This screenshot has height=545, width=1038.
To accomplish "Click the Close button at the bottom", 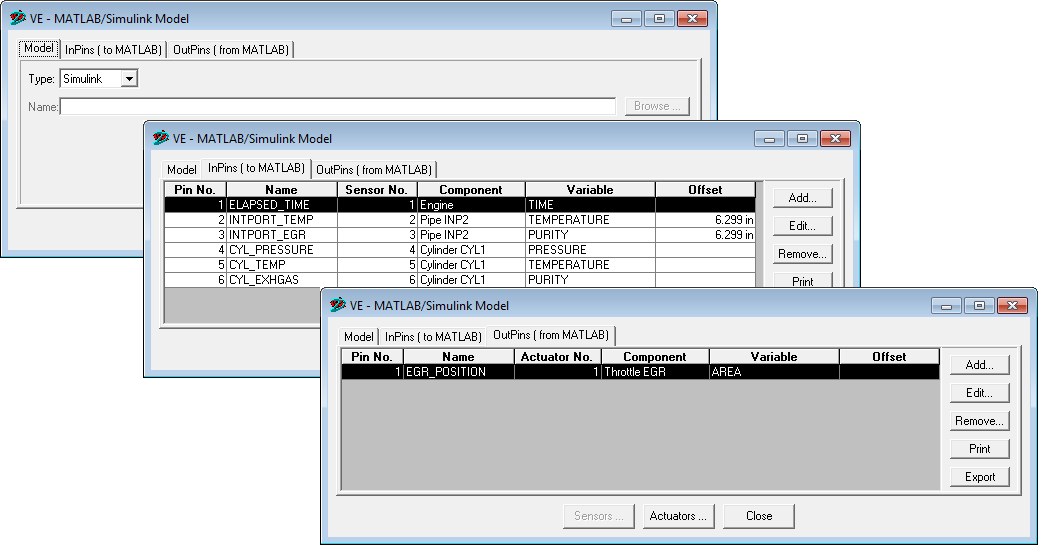I will coord(759,516).
